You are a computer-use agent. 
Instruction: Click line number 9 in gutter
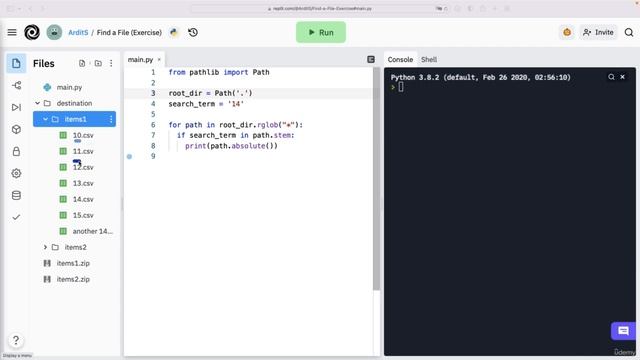click(153, 156)
